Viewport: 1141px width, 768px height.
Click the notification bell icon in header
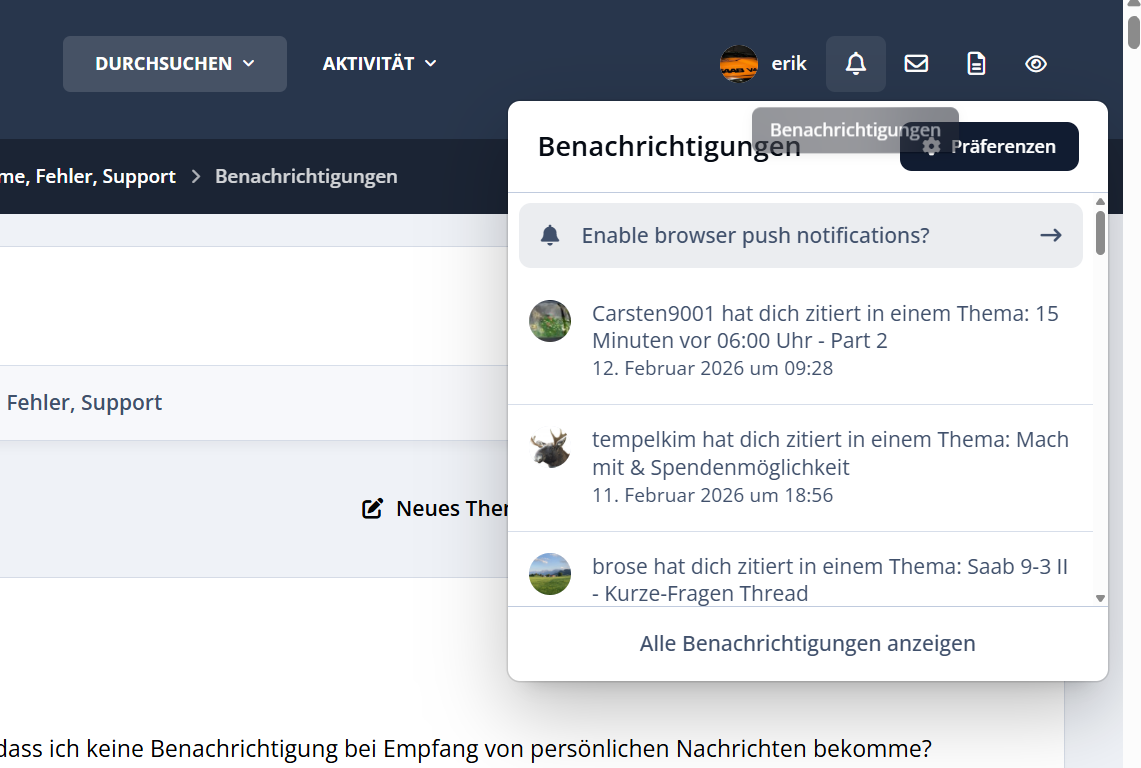(x=855, y=64)
